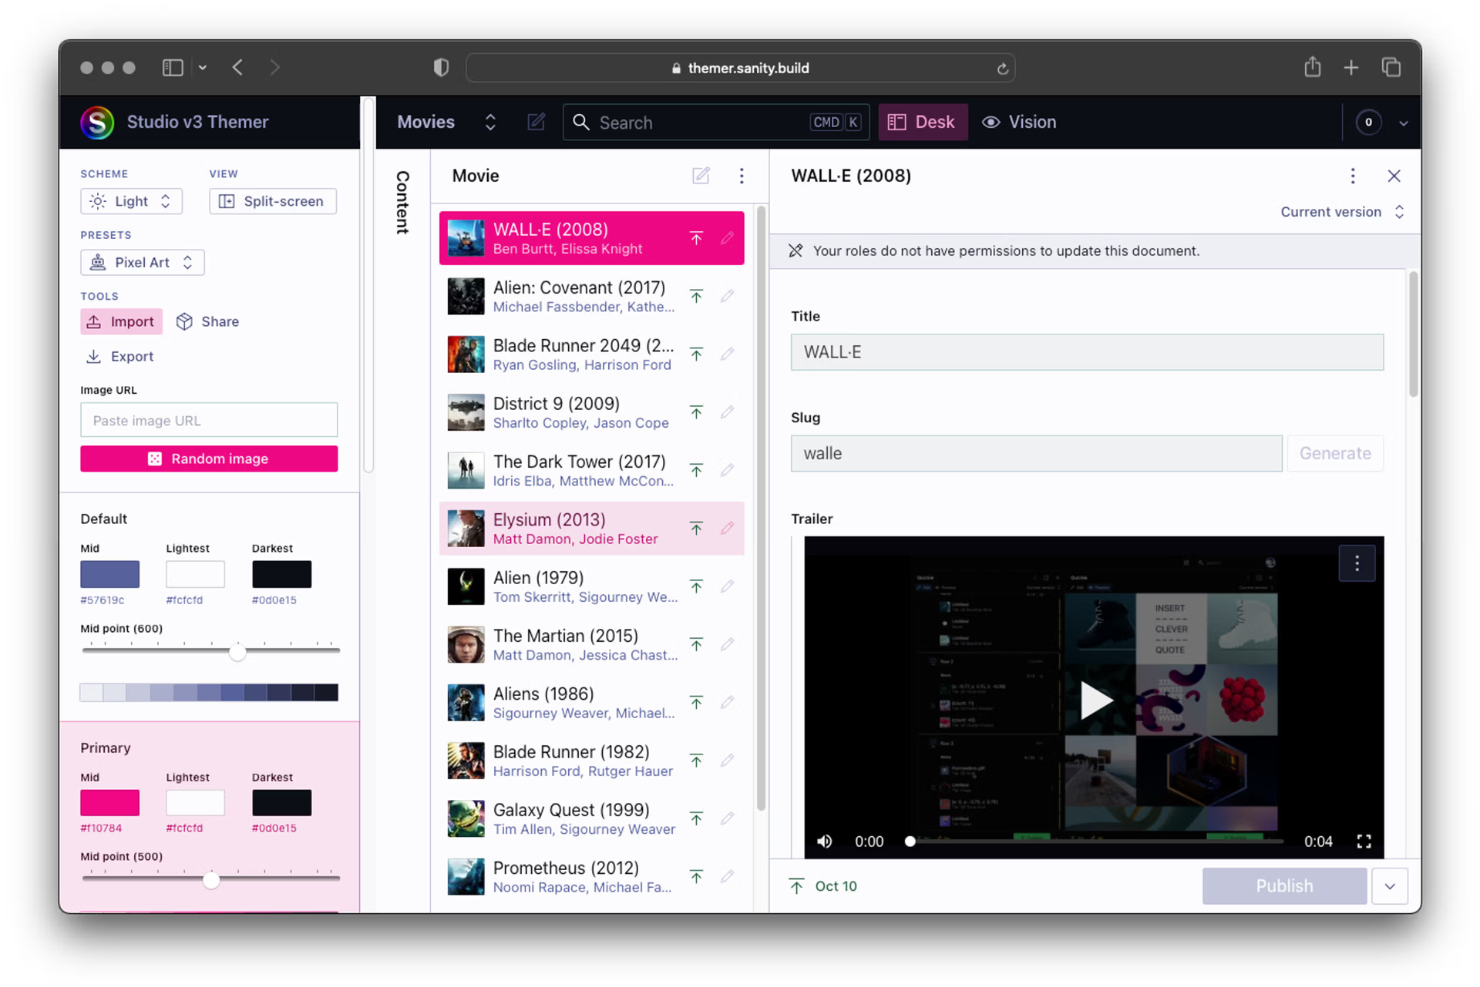The height and width of the screenshot is (987, 1480).
Task: Click the Primary Lightest color swatch
Action: click(x=195, y=802)
